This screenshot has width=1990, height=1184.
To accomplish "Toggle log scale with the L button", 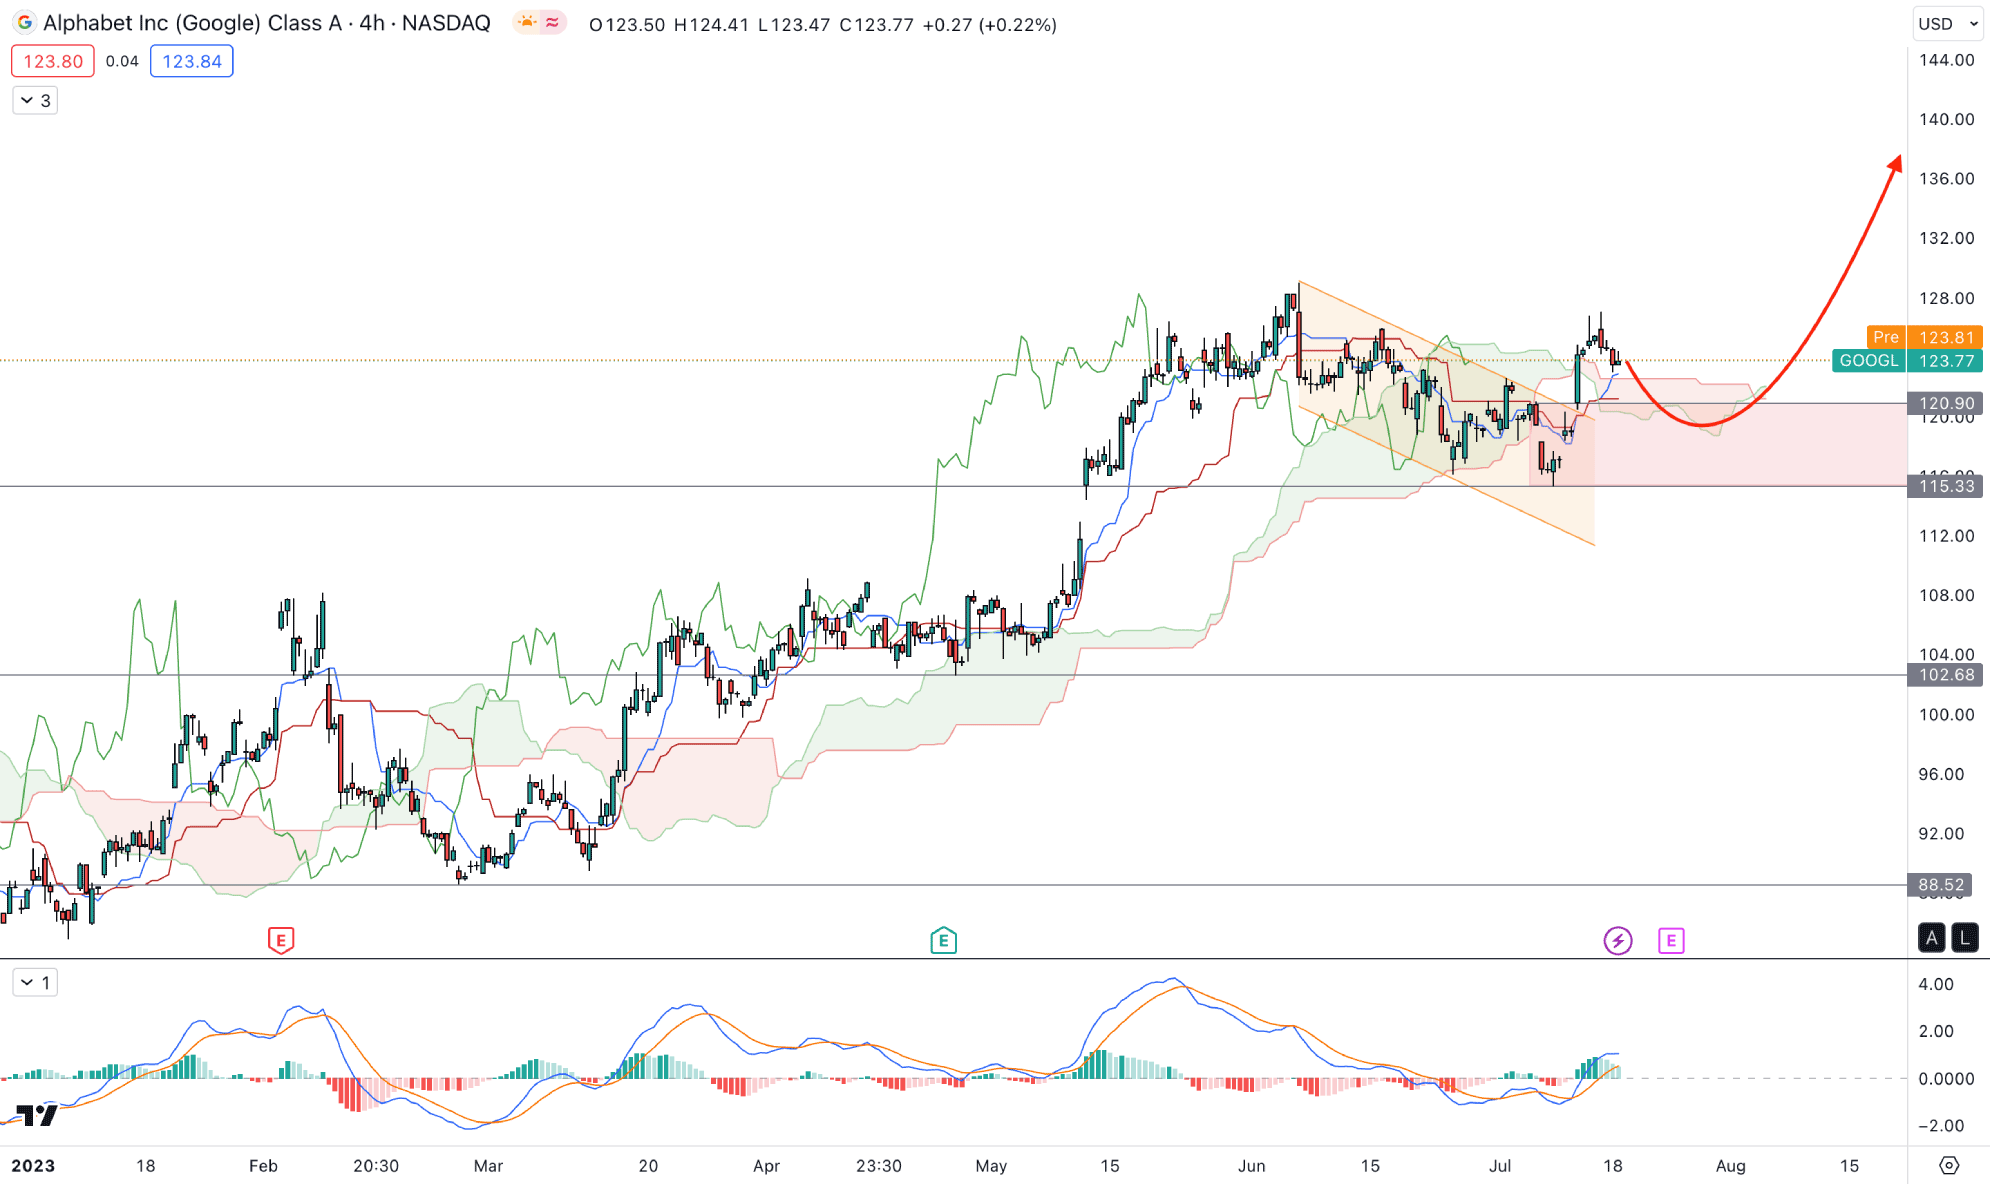I will pyautogui.click(x=1965, y=938).
